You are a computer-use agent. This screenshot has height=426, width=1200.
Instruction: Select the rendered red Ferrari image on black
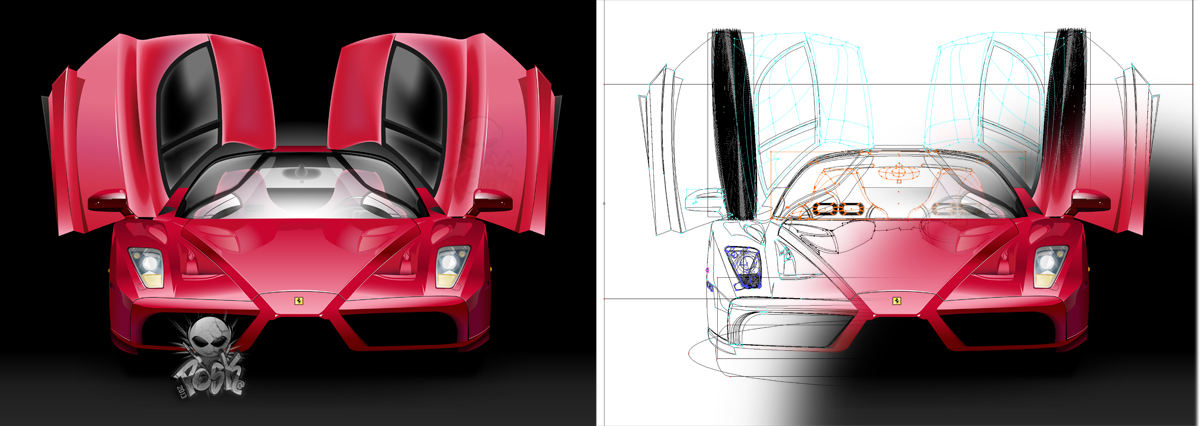tap(298, 213)
